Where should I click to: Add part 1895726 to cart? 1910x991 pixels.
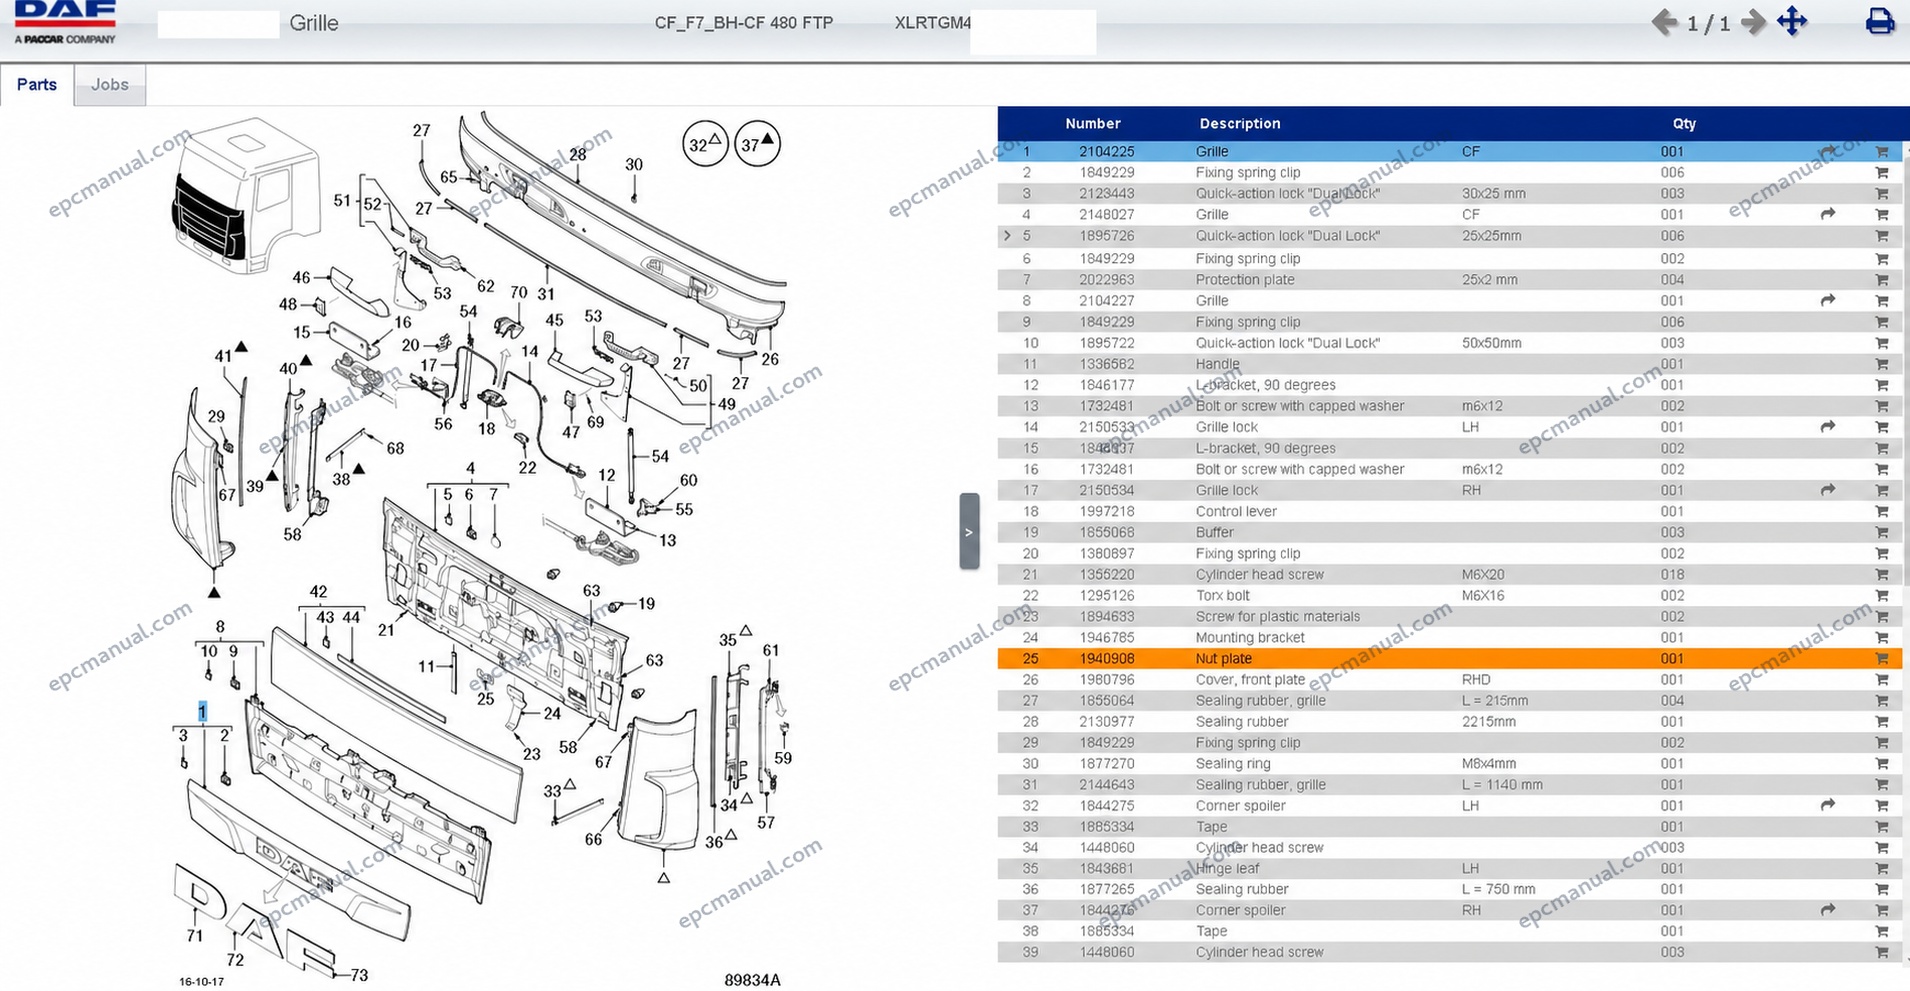click(x=1881, y=236)
